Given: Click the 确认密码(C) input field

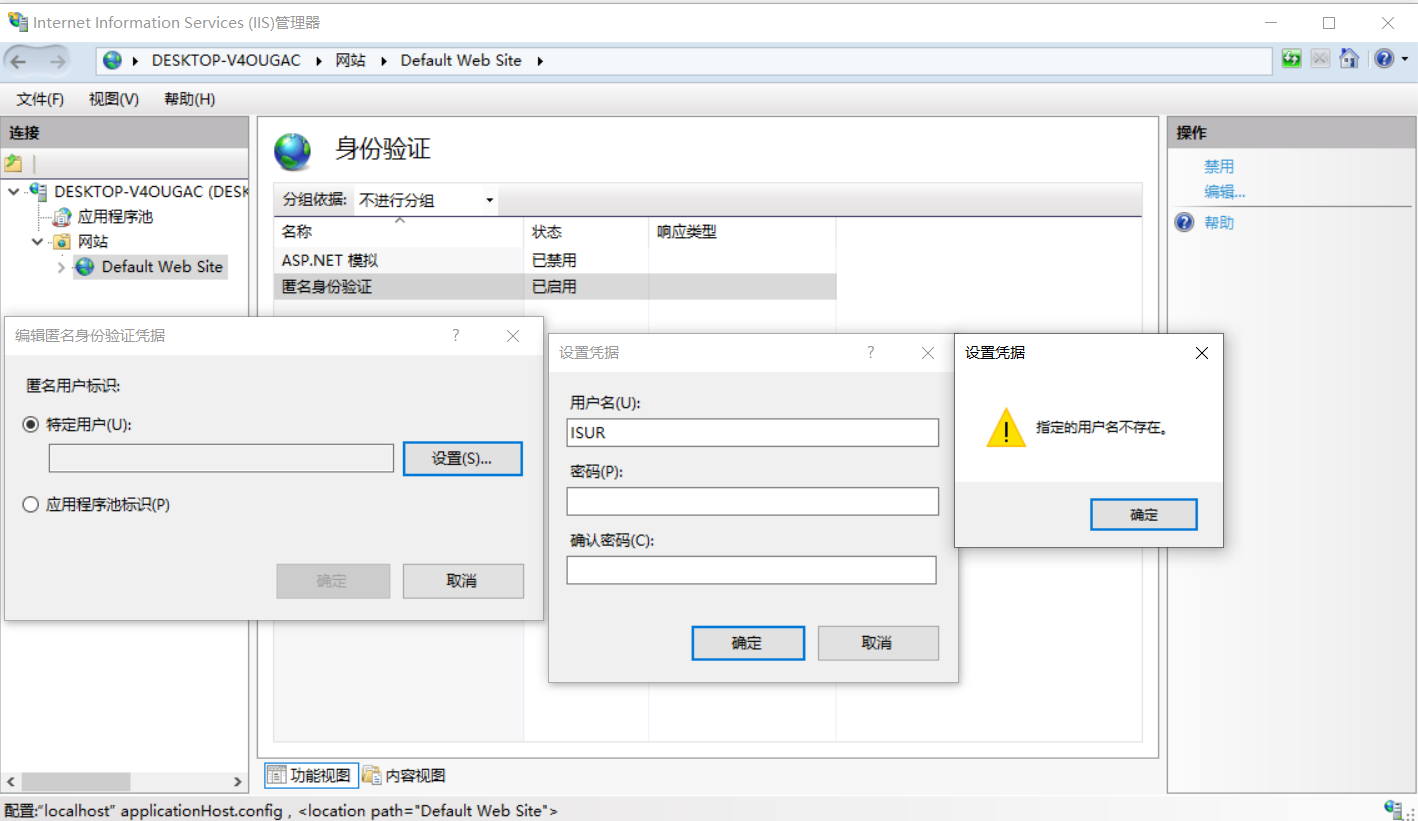Looking at the screenshot, I should [x=752, y=570].
